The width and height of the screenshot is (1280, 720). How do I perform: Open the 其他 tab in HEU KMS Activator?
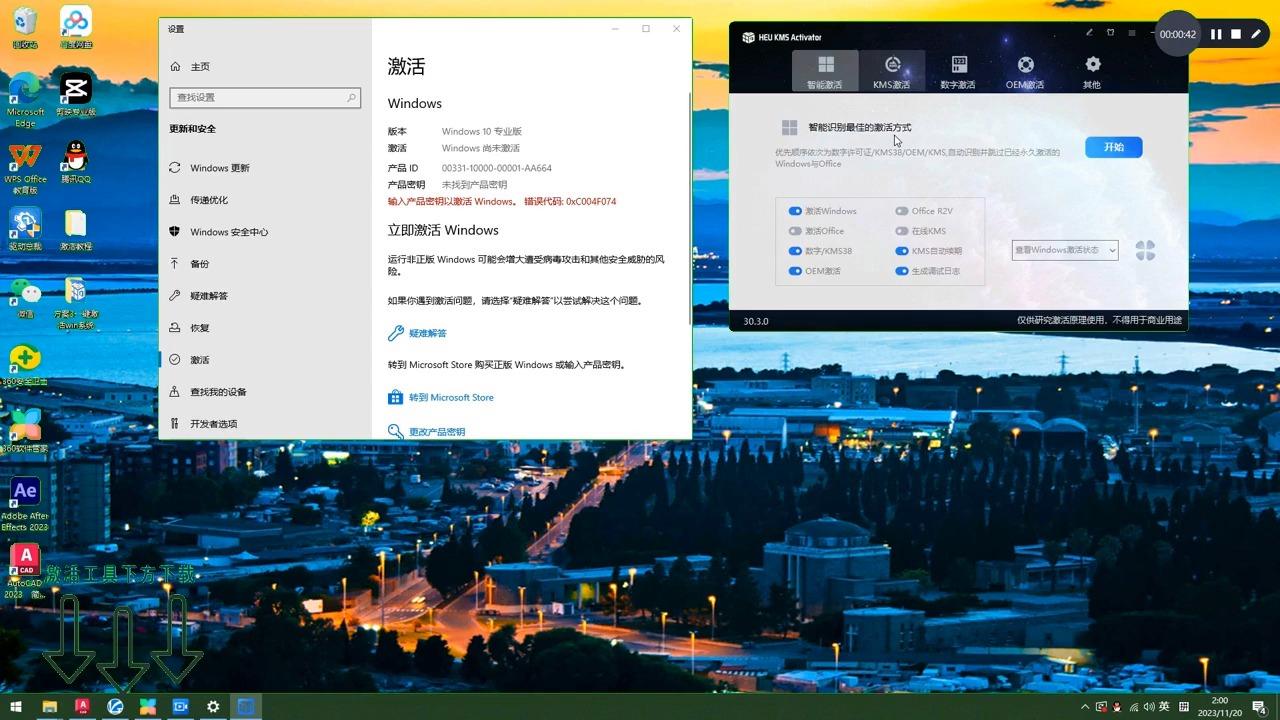tap(1092, 71)
